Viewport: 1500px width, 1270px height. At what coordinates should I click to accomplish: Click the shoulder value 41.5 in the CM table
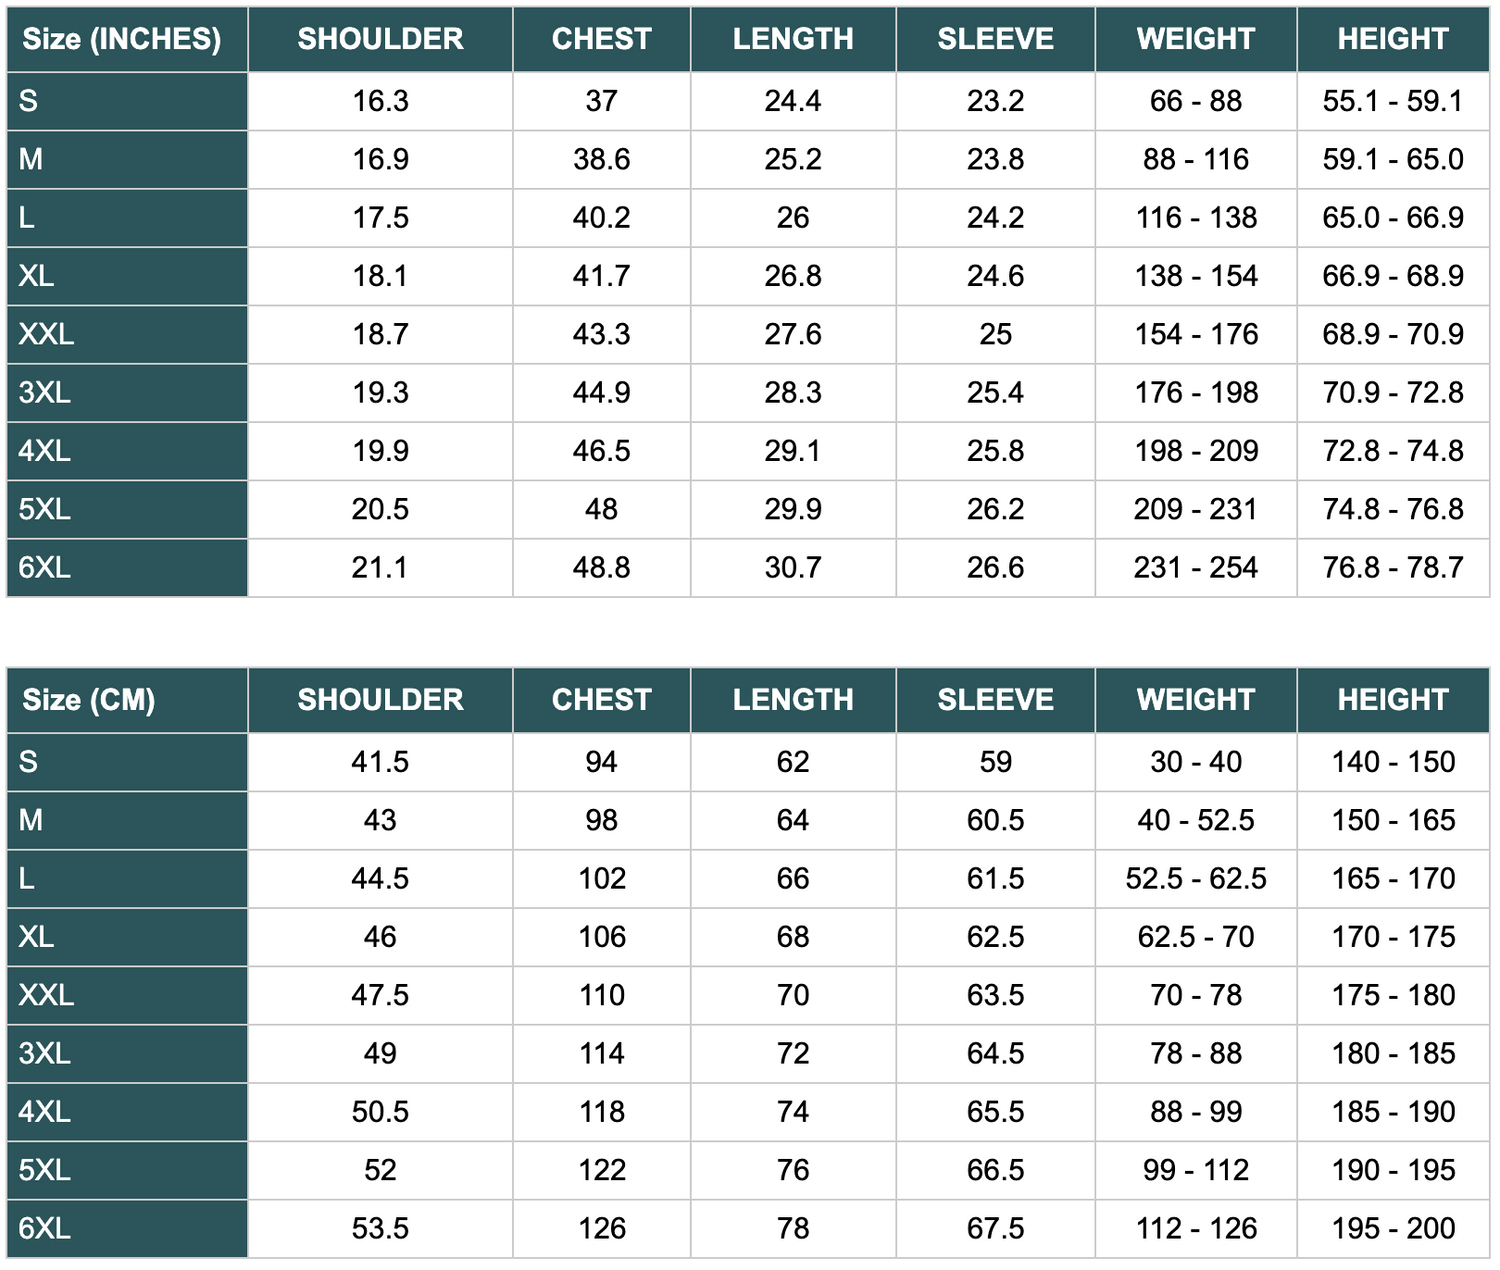coord(380,762)
